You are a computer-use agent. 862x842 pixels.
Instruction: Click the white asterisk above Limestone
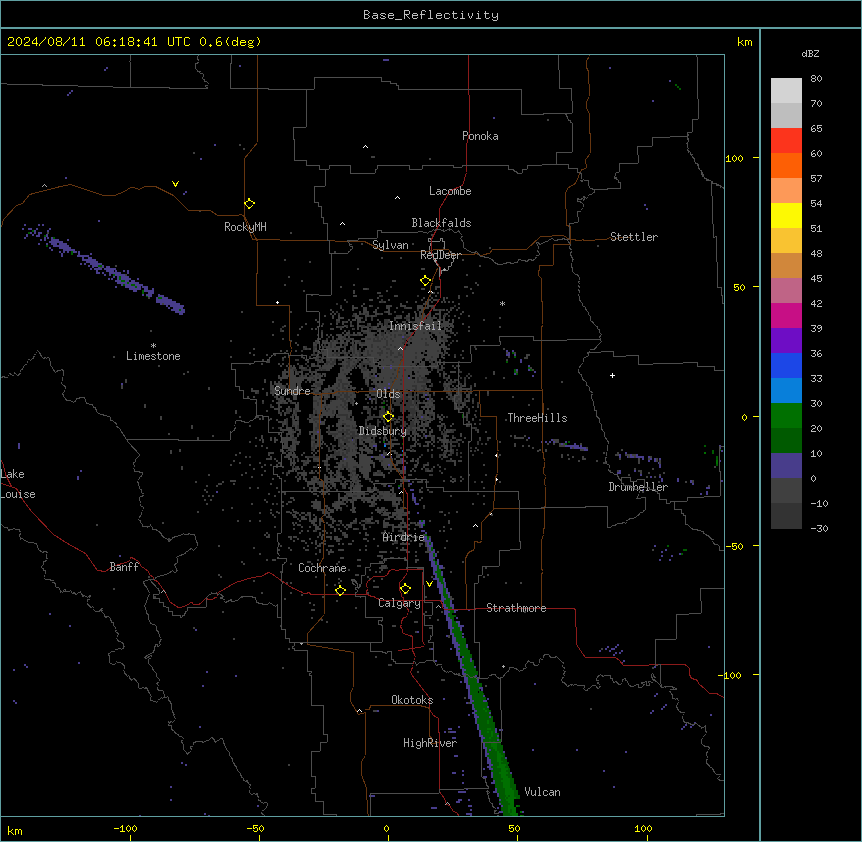[x=153, y=346]
